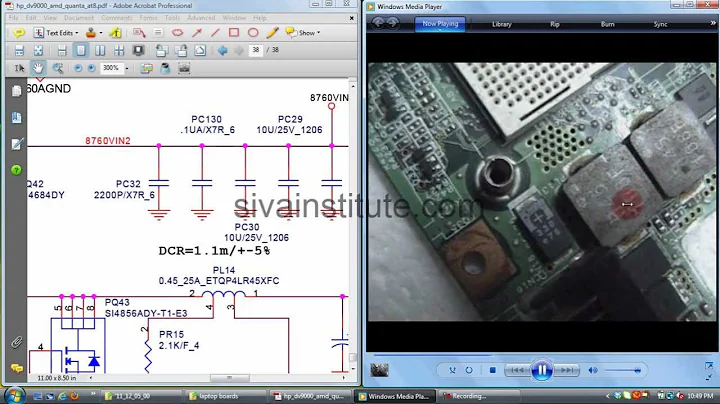720x404 pixels.
Task: Select the Pencil drawing tool
Action: (x=272, y=33)
